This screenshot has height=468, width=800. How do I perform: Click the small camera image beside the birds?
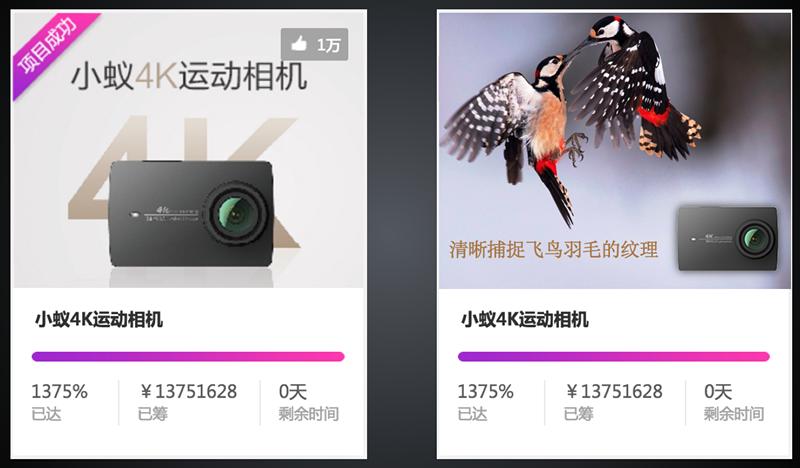(x=728, y=238)
